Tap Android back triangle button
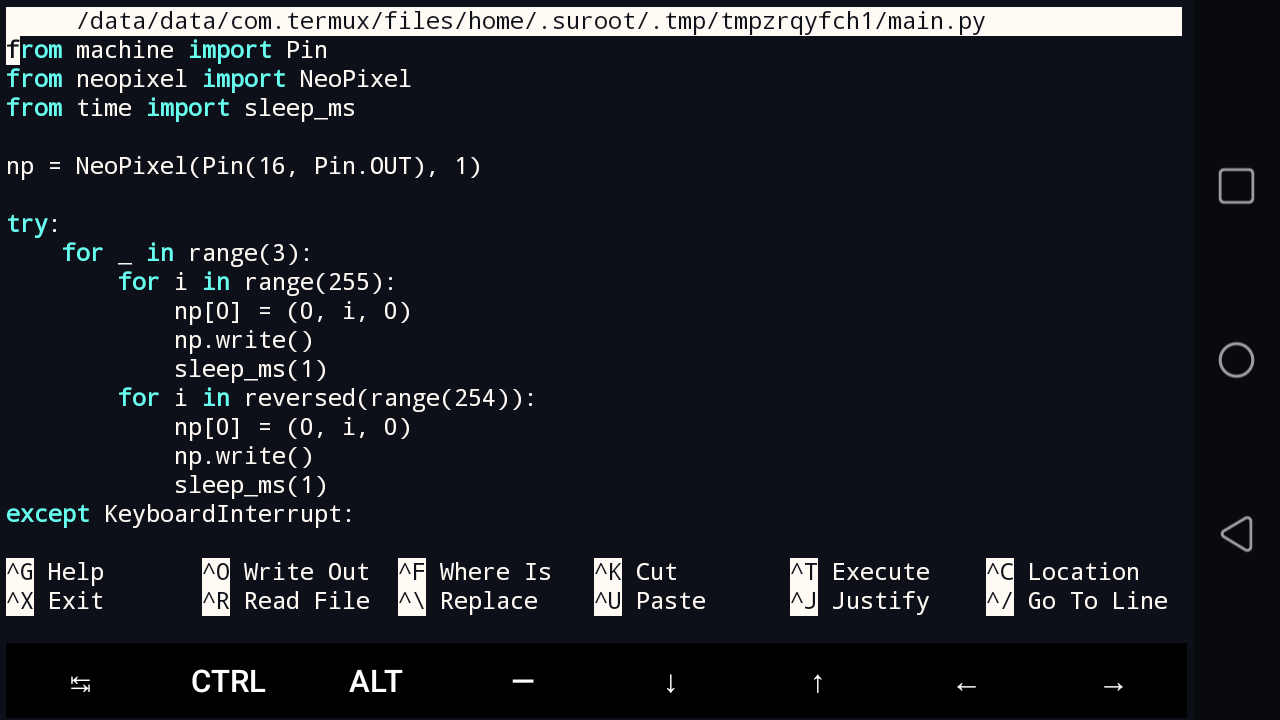Screen dimensions: 1280x720 tap(1236, 534)
